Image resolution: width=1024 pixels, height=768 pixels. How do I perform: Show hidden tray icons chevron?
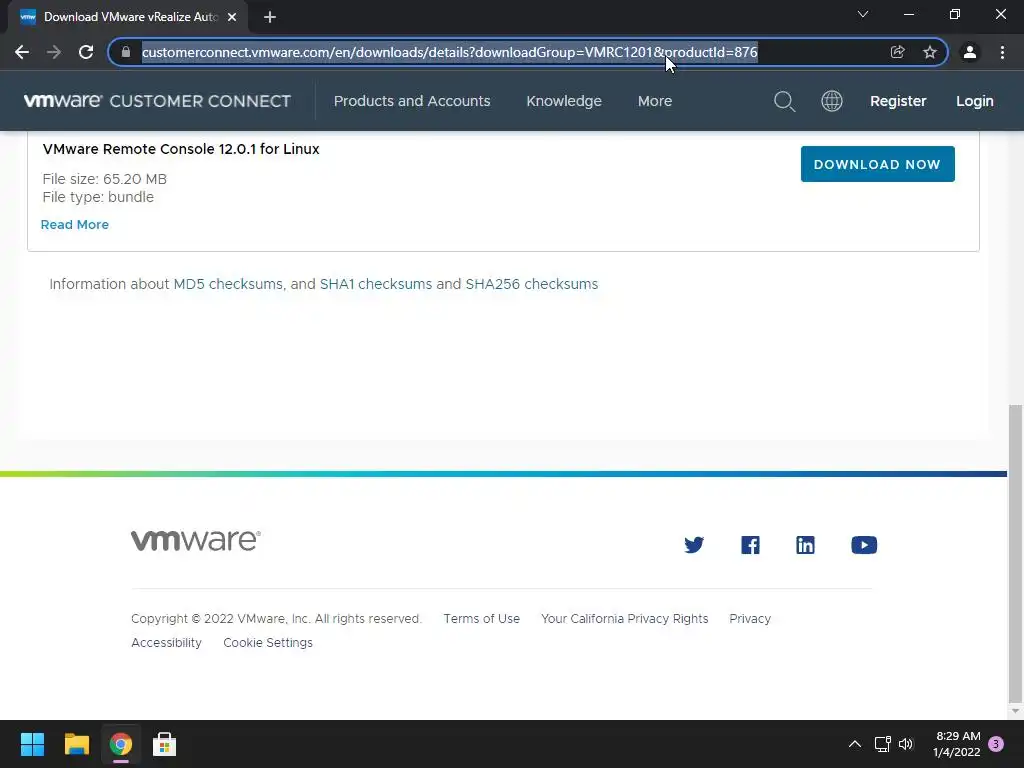point(854,744)
